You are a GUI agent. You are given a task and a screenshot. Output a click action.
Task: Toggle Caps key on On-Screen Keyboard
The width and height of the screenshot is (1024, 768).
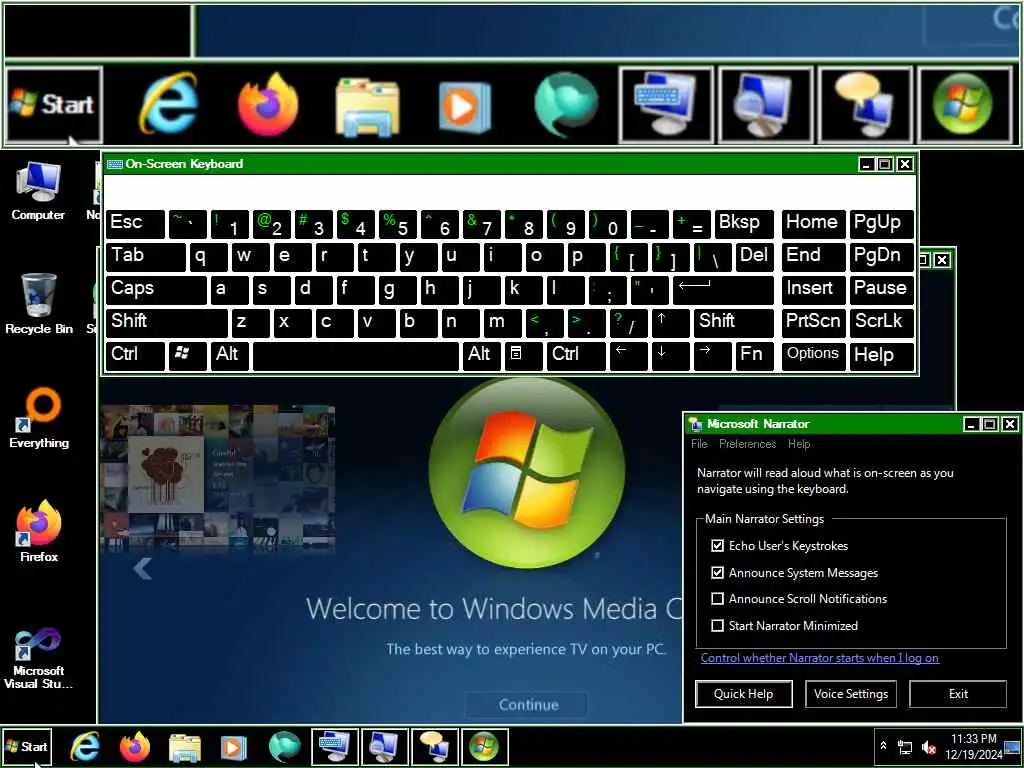(x=156, y=290)
